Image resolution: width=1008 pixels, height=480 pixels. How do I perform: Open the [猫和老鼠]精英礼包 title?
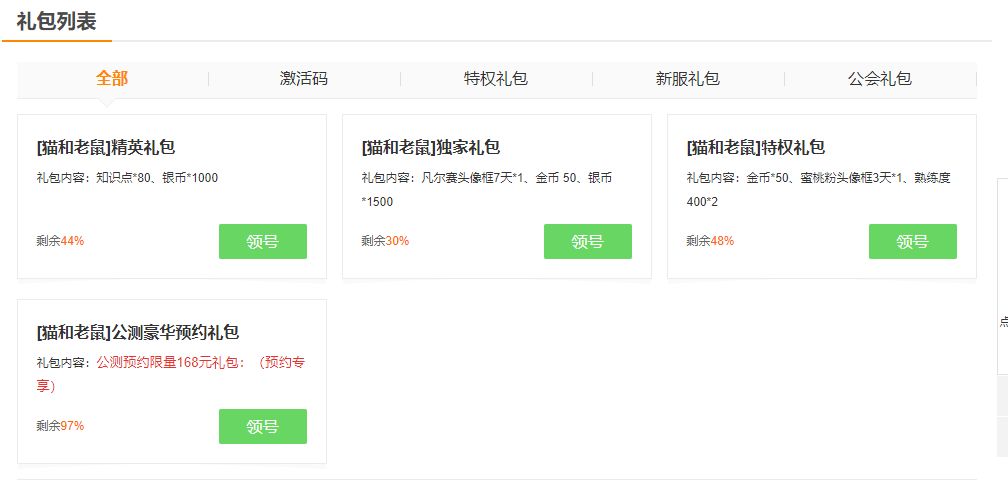tap(106, 148)
